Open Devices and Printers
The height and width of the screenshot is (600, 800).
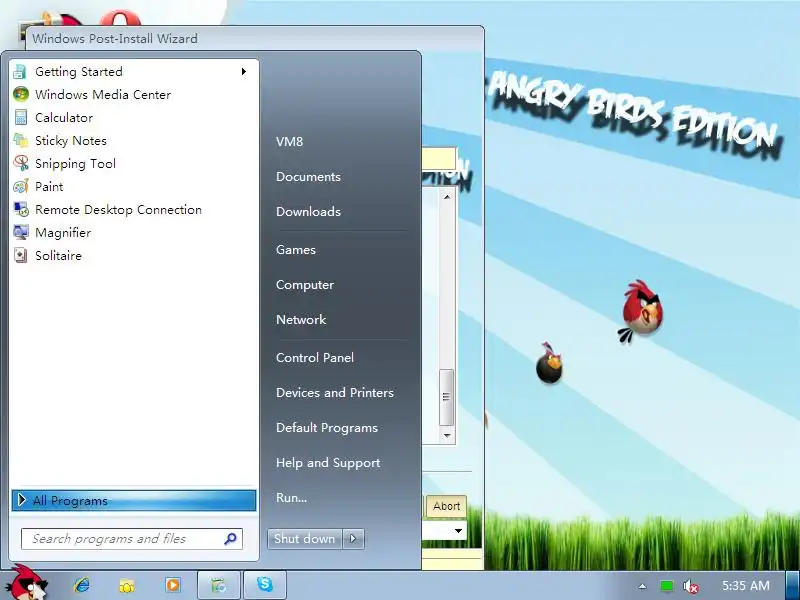click(335, 392)
